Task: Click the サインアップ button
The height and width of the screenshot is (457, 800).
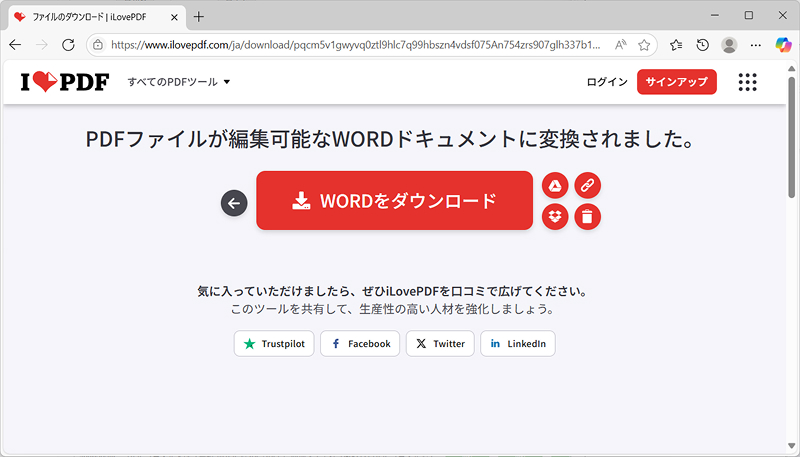Action: (677, 82)
